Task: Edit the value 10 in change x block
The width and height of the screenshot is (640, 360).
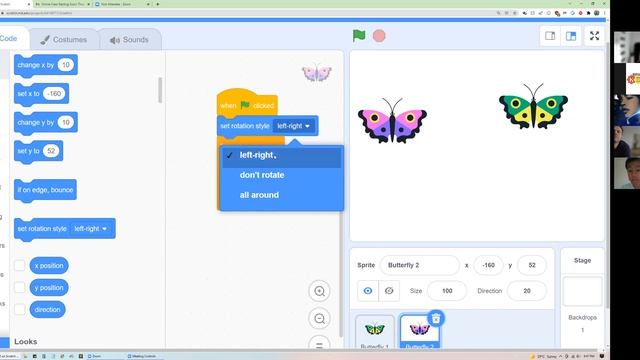Action: (x=66, y=65)
